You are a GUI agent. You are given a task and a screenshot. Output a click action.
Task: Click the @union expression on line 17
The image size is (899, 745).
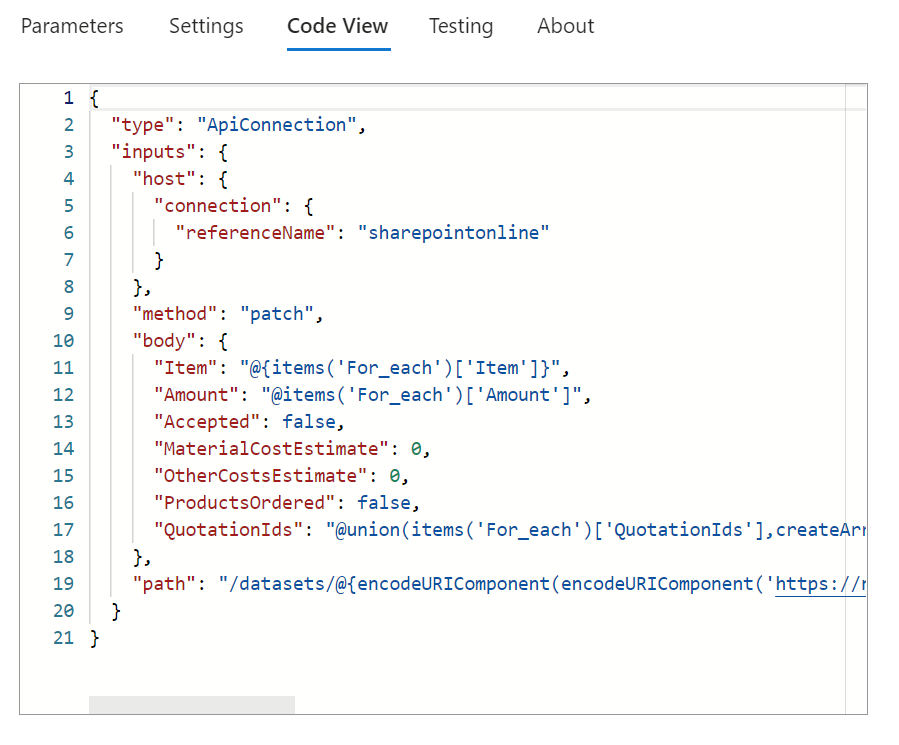tap(596, 529)
